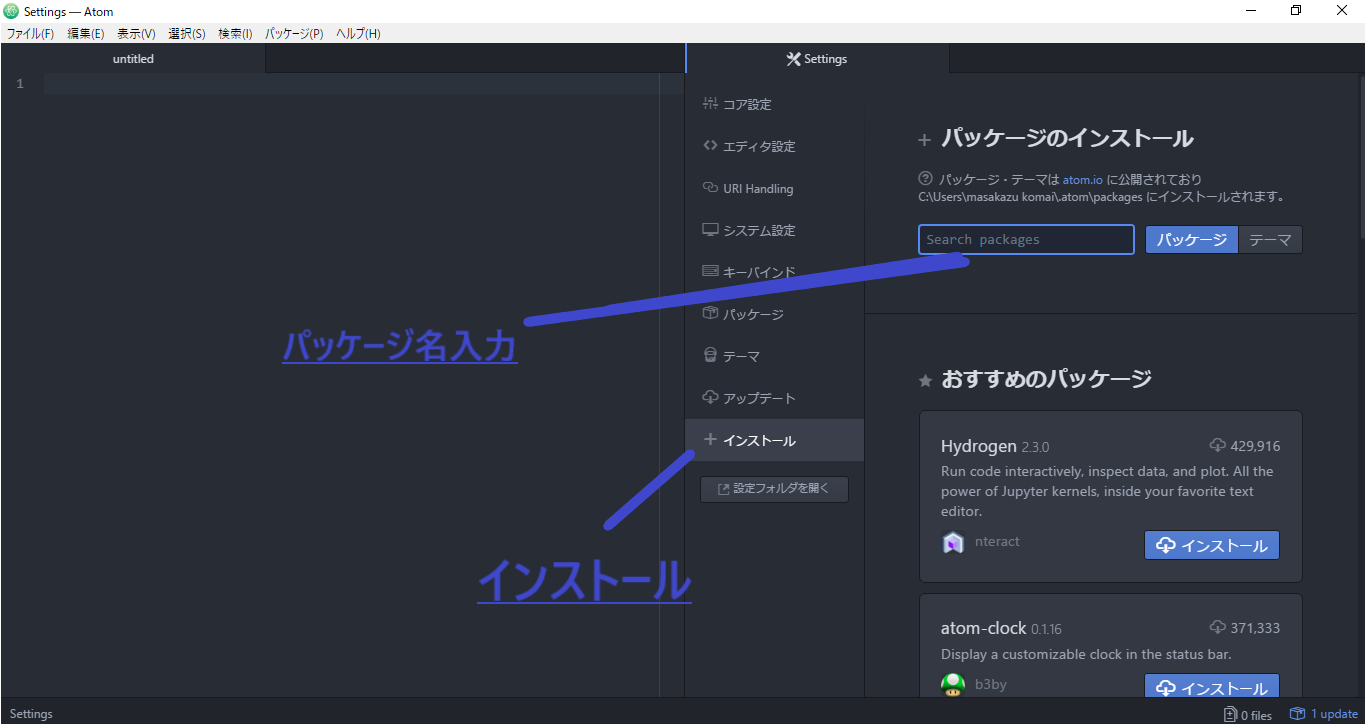Click the Atom app icon in title bar
1365x724 pixels.
tap(11, 11)
